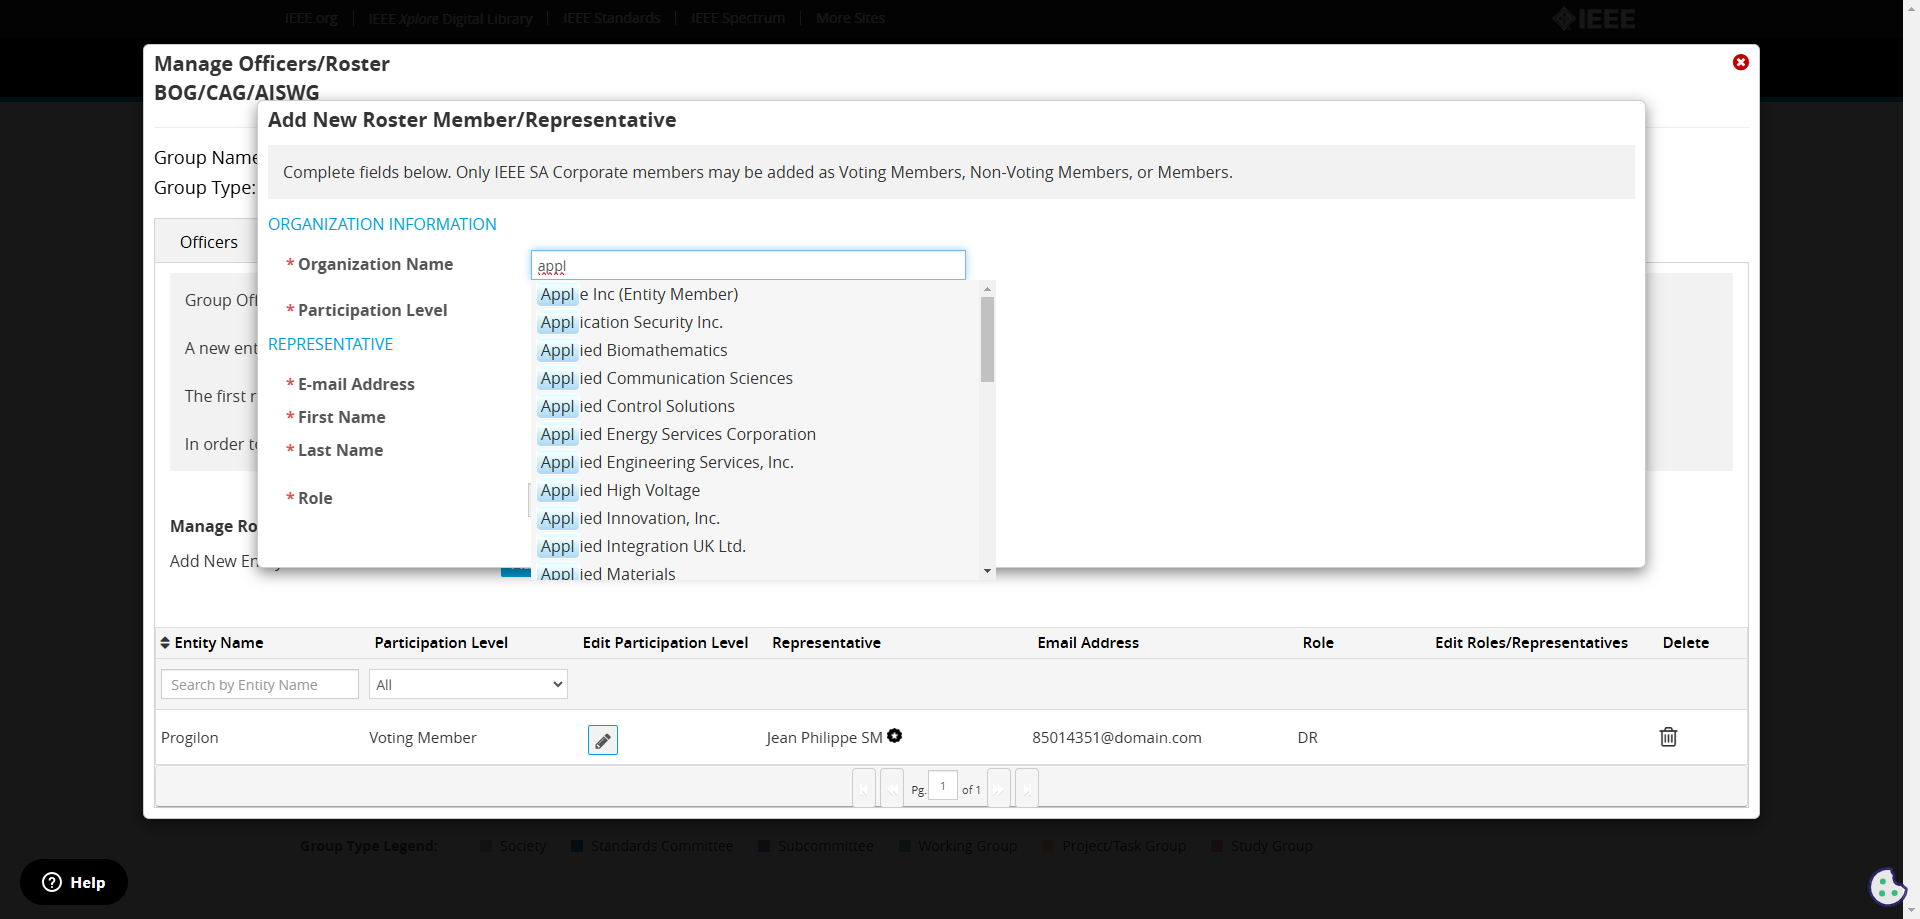Close the Manage Officers/Roster dialog

coord(1741,62)
